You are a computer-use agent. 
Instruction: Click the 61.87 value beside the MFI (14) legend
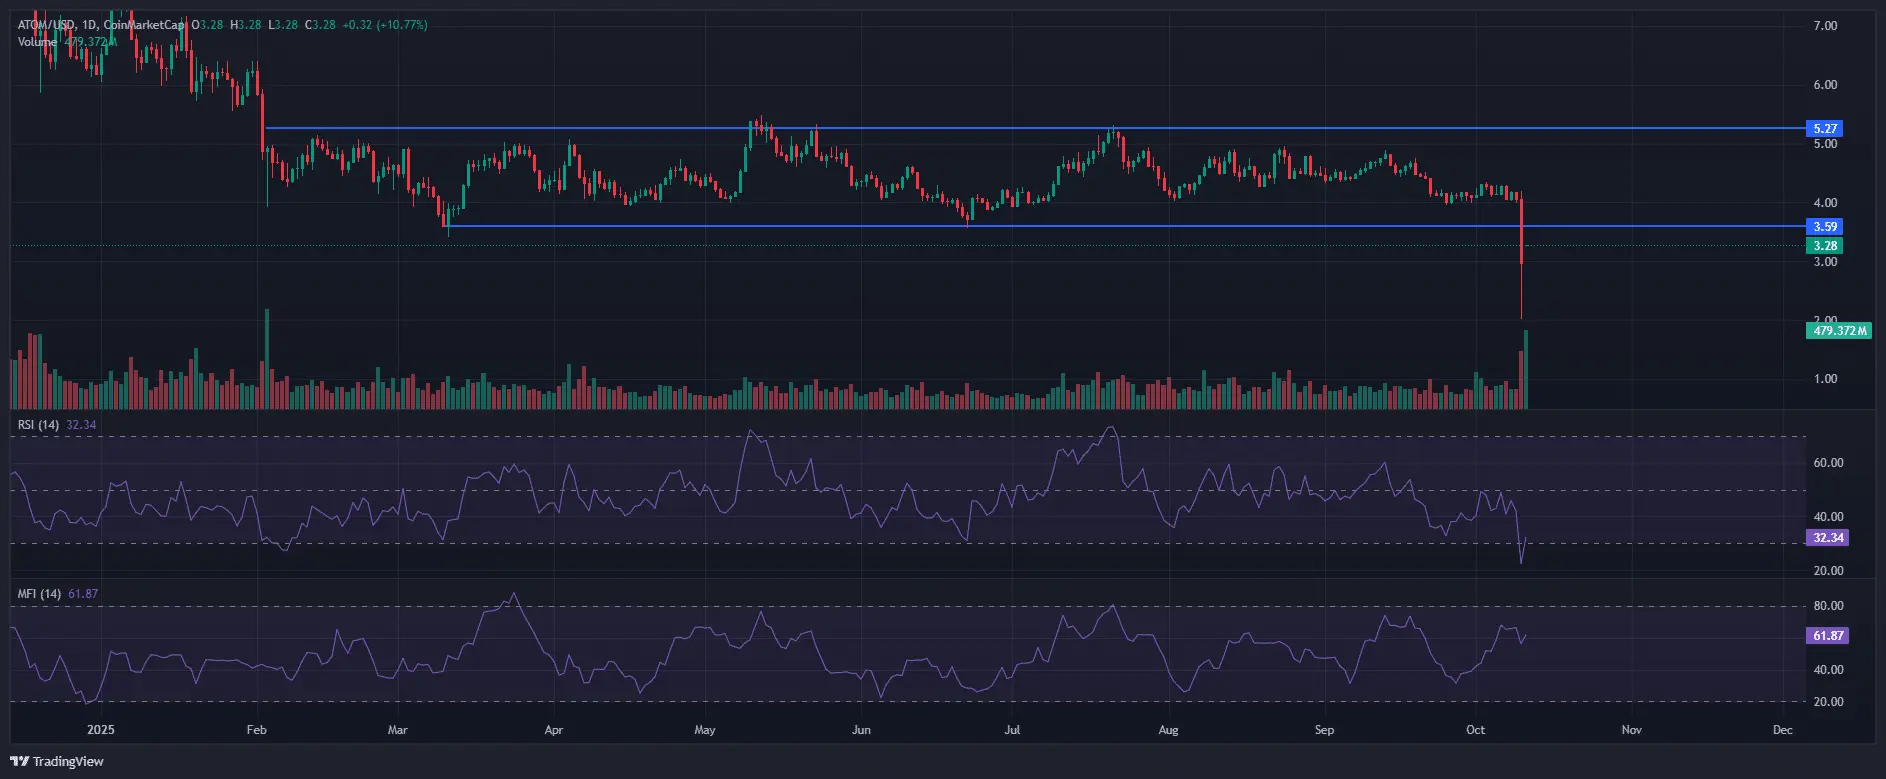pyautogui.click(x=83, y=594)
